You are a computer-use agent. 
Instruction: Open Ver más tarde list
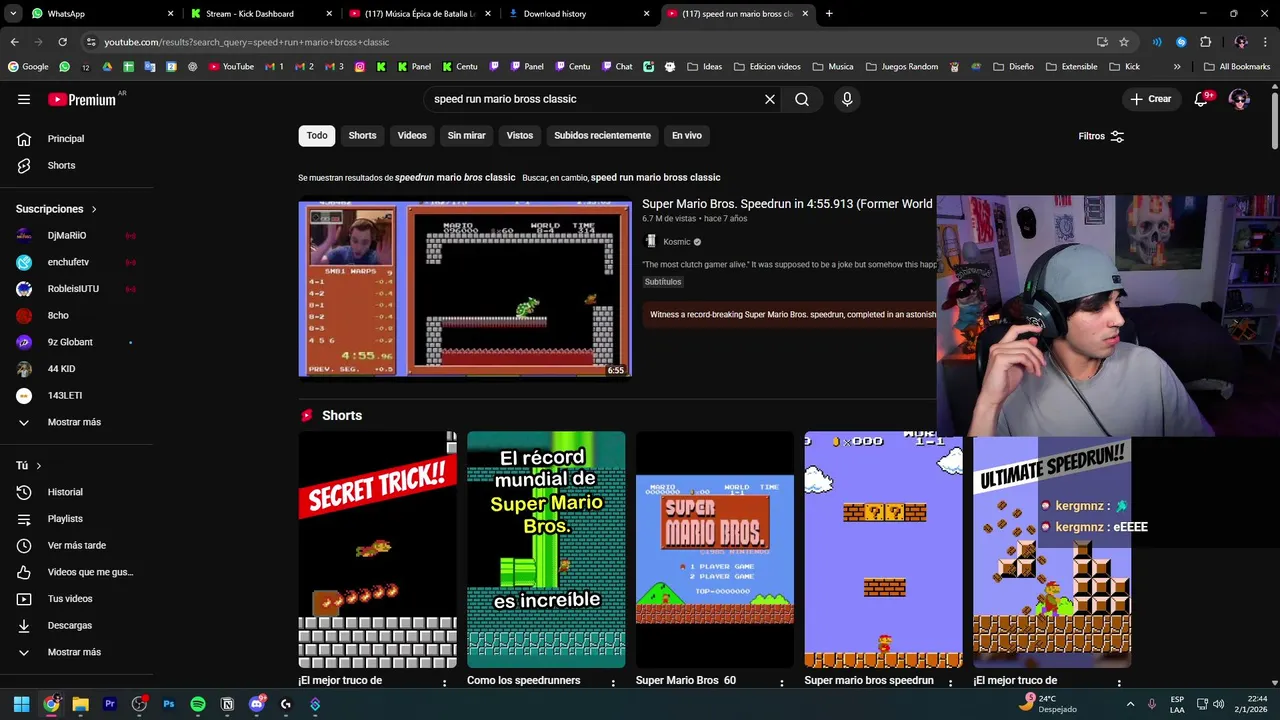(76, 545)
